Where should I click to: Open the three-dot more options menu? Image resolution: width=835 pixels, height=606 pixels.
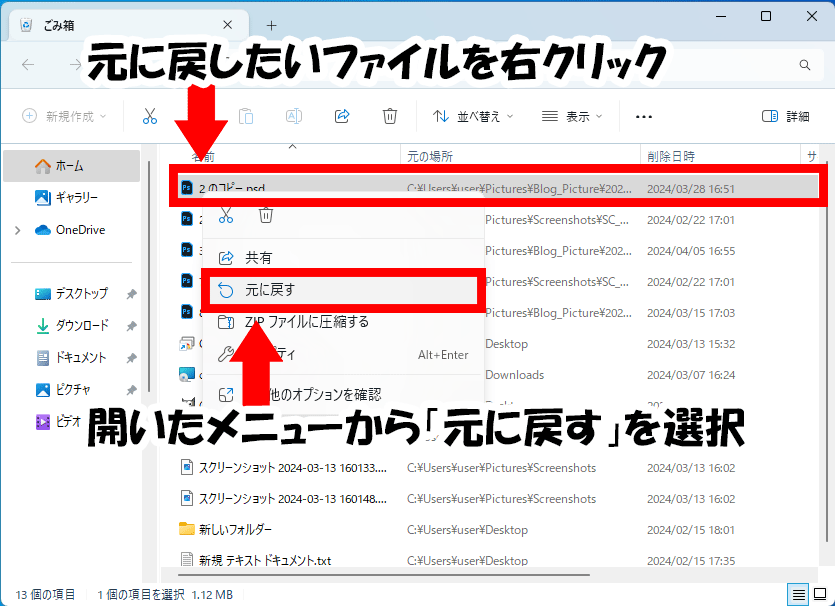click(x=643, y=116)
